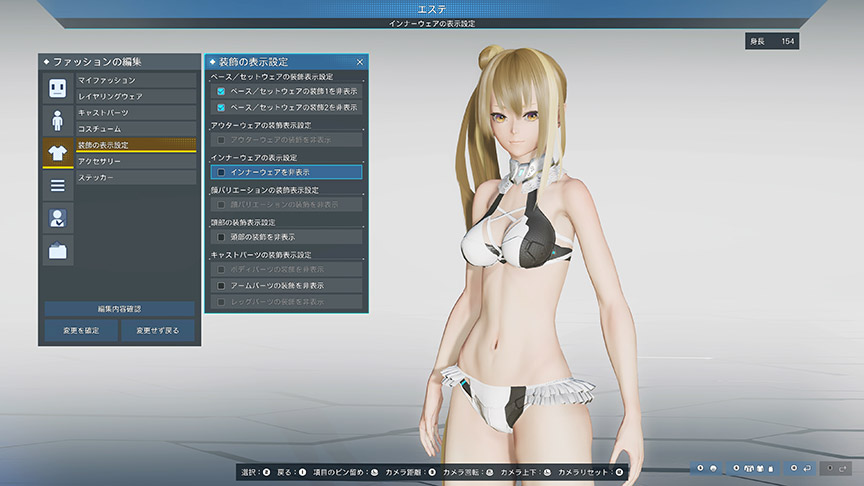This screenshot has width=864, height=486.
Task: Click the 項目のピン留め control hint
Action: (345, 472)
